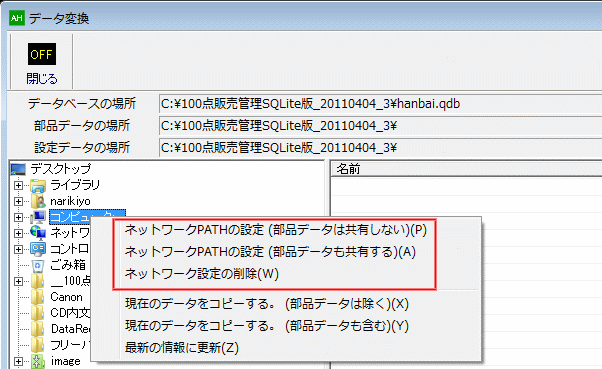This screenshot has width=602, height=369.
Task: Click the 設定データの場所 label
Action: (x=82, y=147)
